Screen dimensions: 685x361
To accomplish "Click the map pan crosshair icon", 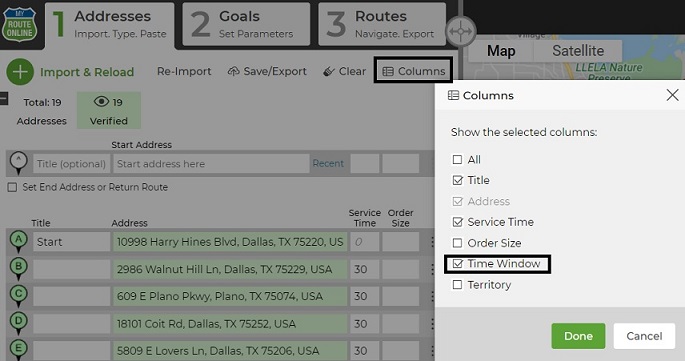I will tap(460, 31).
